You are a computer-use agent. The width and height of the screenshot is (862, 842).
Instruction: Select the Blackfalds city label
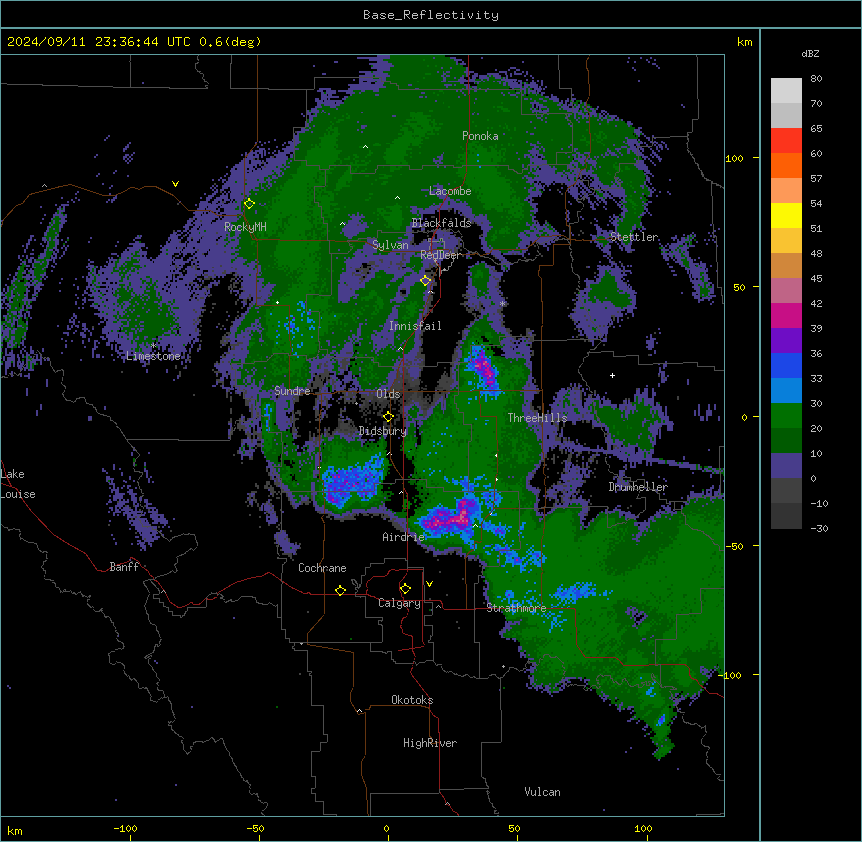441,223
